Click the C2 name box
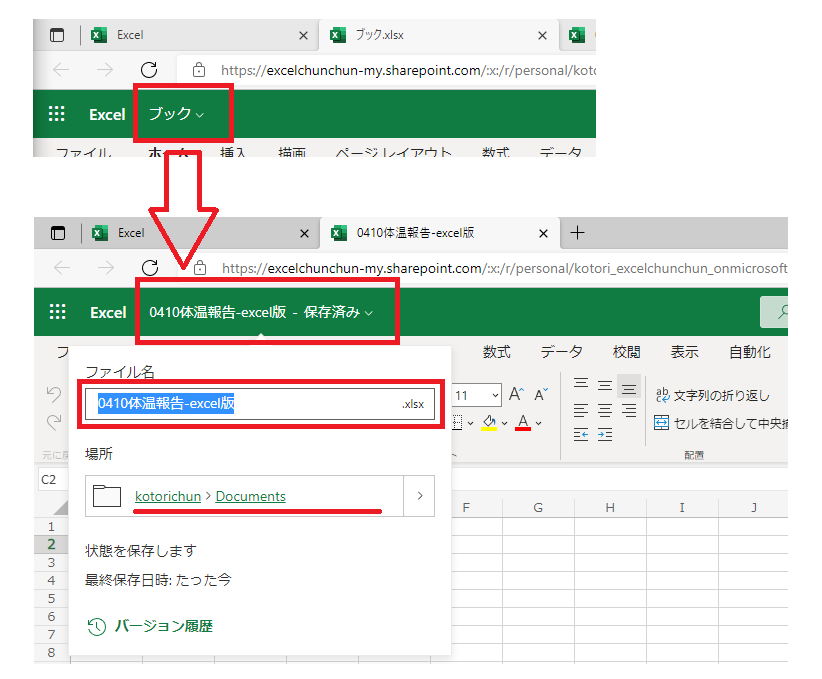The height and width of the screenshot is (679, 822). click(x=52, y=479)
